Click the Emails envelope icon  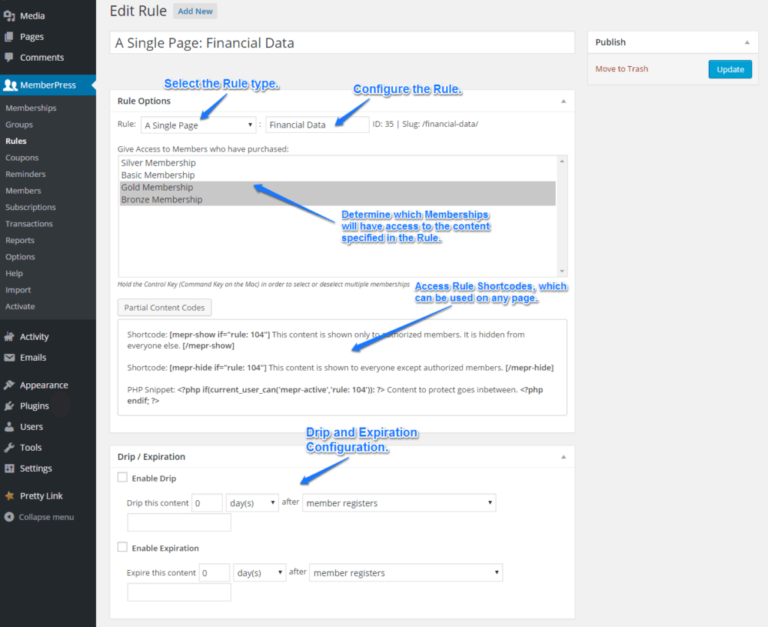[x=9, y=358]
